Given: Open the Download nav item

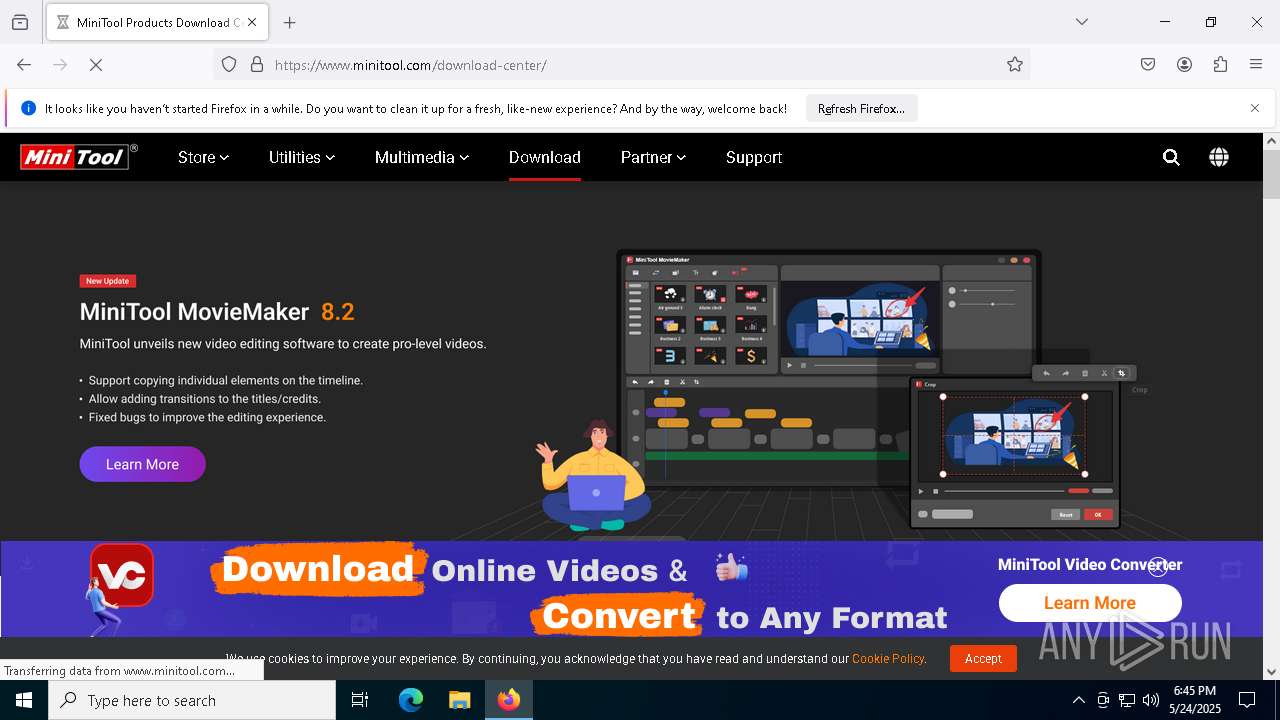Looking at the screenshot, I should coord(545,157).
